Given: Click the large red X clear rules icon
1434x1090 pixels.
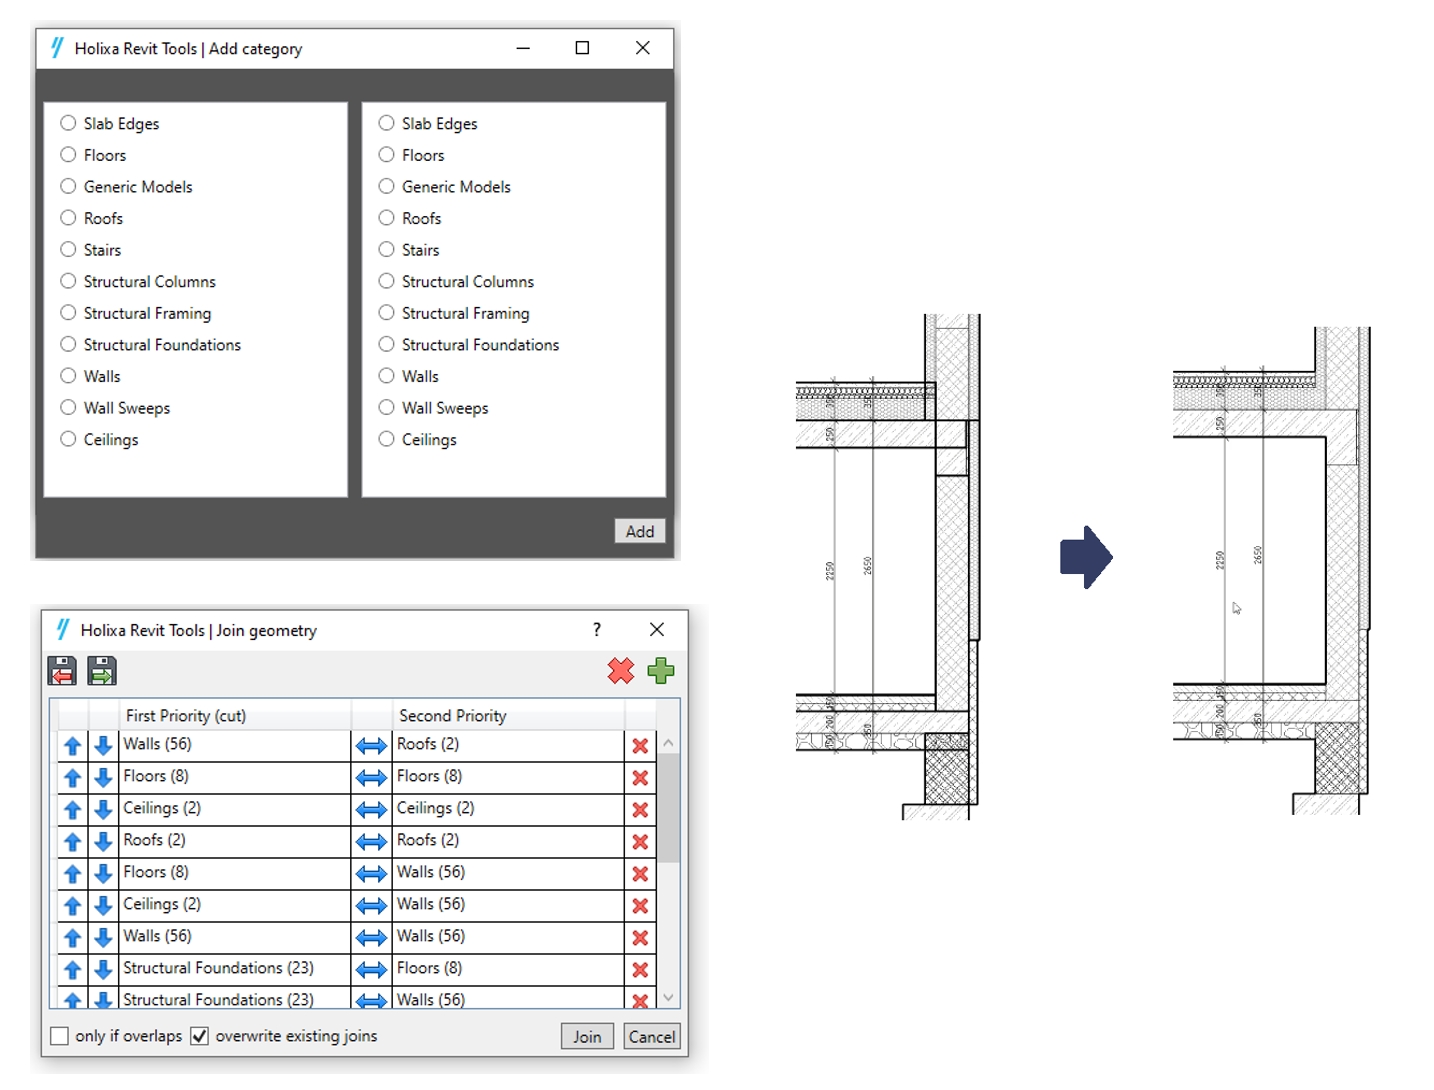Looking at the screenshot, I should tap(620, 670).
